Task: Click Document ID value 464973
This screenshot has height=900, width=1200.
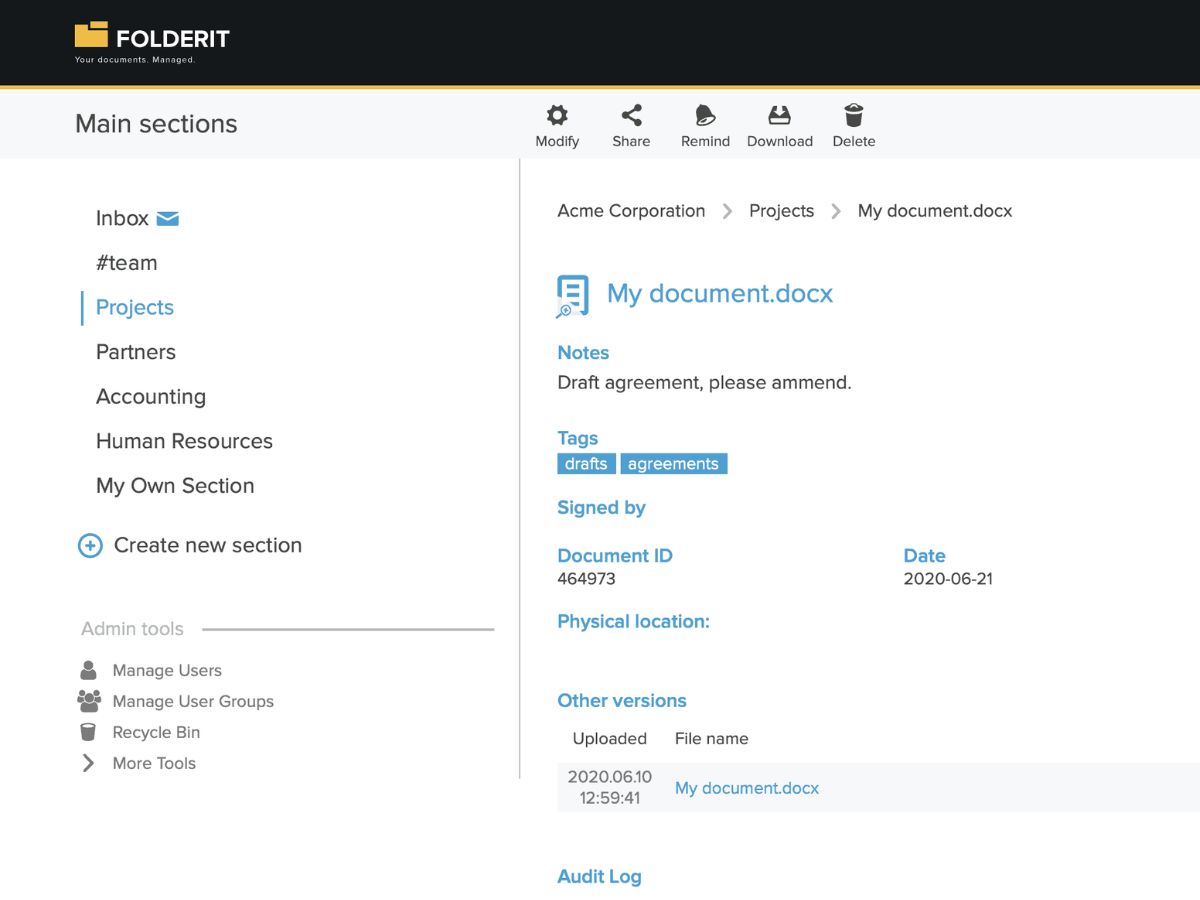Action: point(586,579)
